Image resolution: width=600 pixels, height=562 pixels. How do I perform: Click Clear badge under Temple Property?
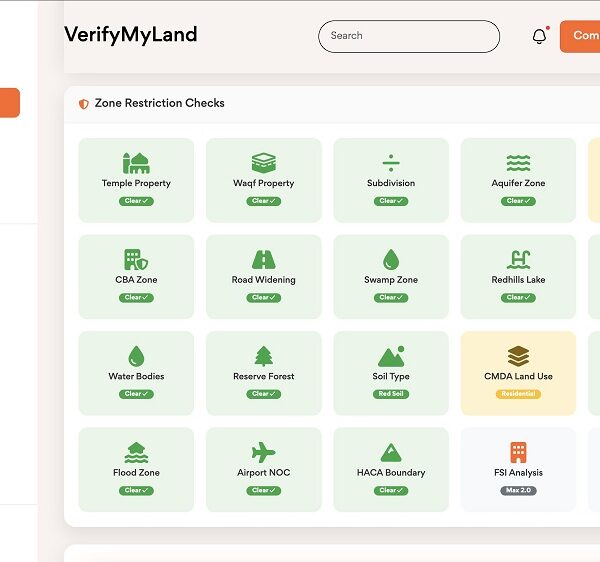coord(136,201)
